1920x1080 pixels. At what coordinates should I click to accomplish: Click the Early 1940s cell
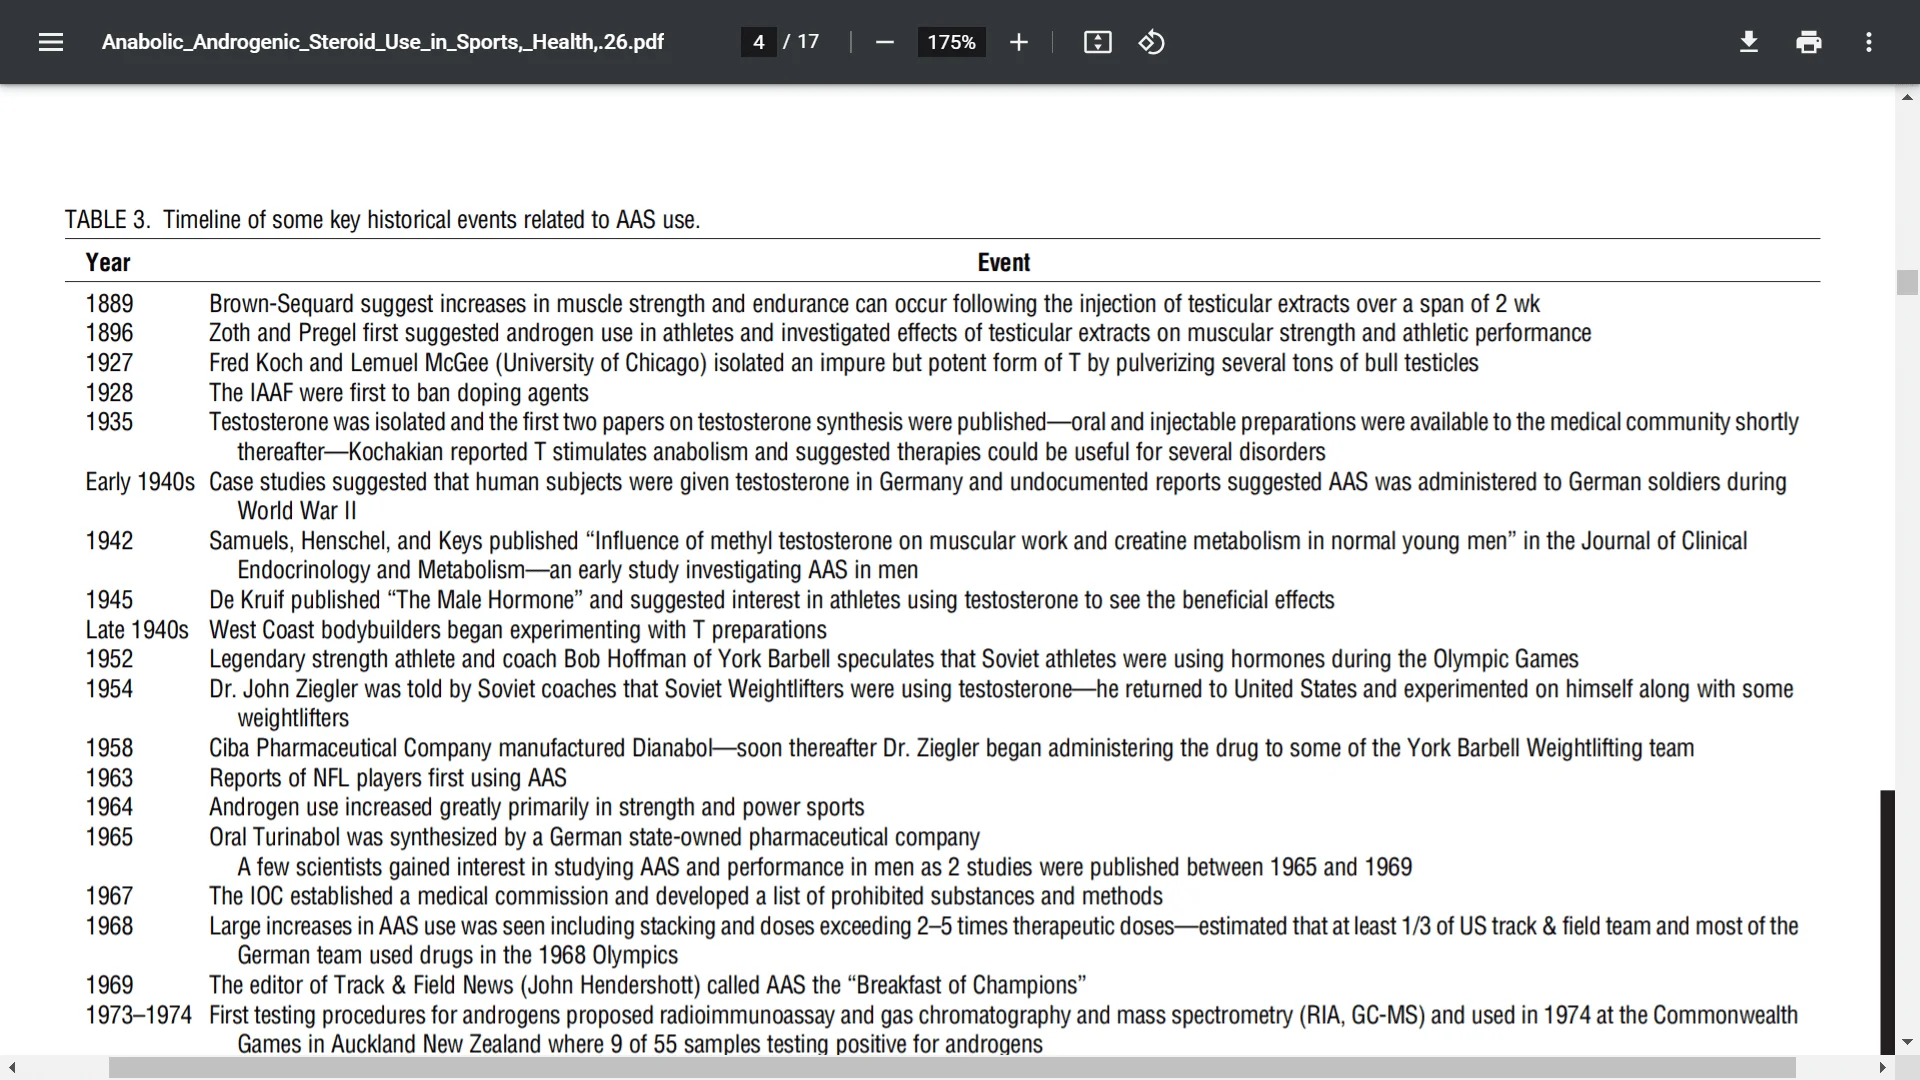pos(140,482)
